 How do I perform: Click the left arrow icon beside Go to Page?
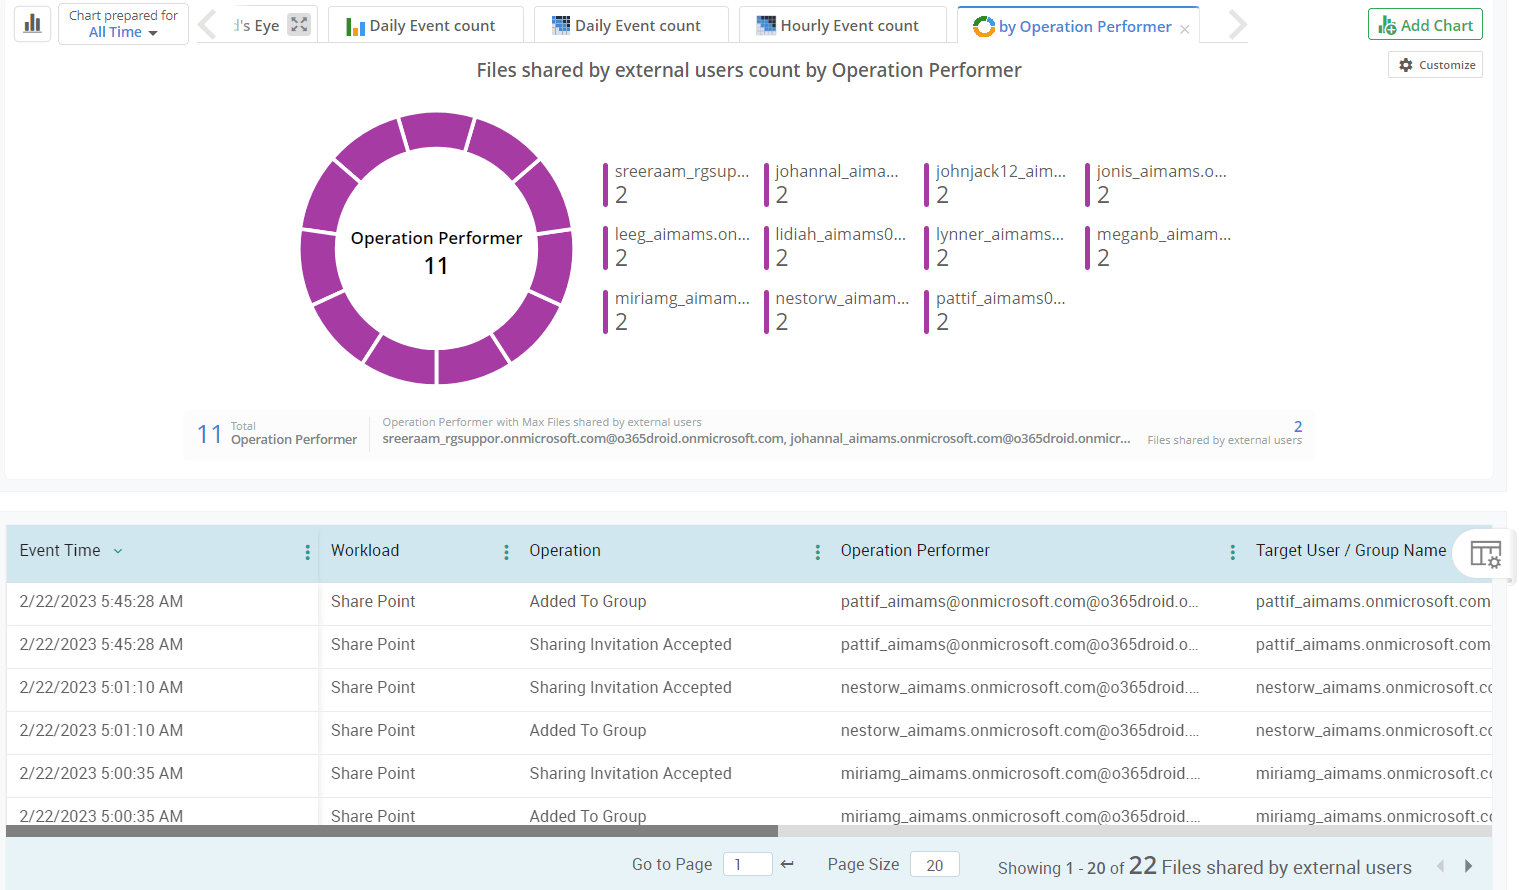point(787,863)
